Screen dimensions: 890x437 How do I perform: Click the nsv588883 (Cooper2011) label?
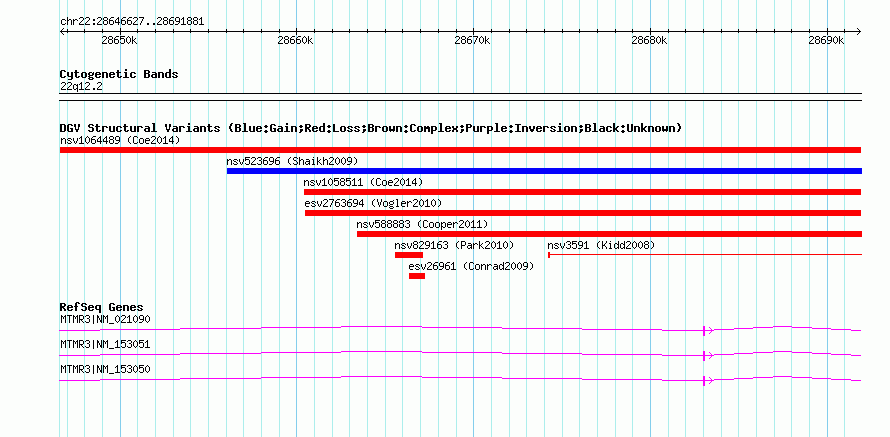pyautogui.click(x=422, y=224)
